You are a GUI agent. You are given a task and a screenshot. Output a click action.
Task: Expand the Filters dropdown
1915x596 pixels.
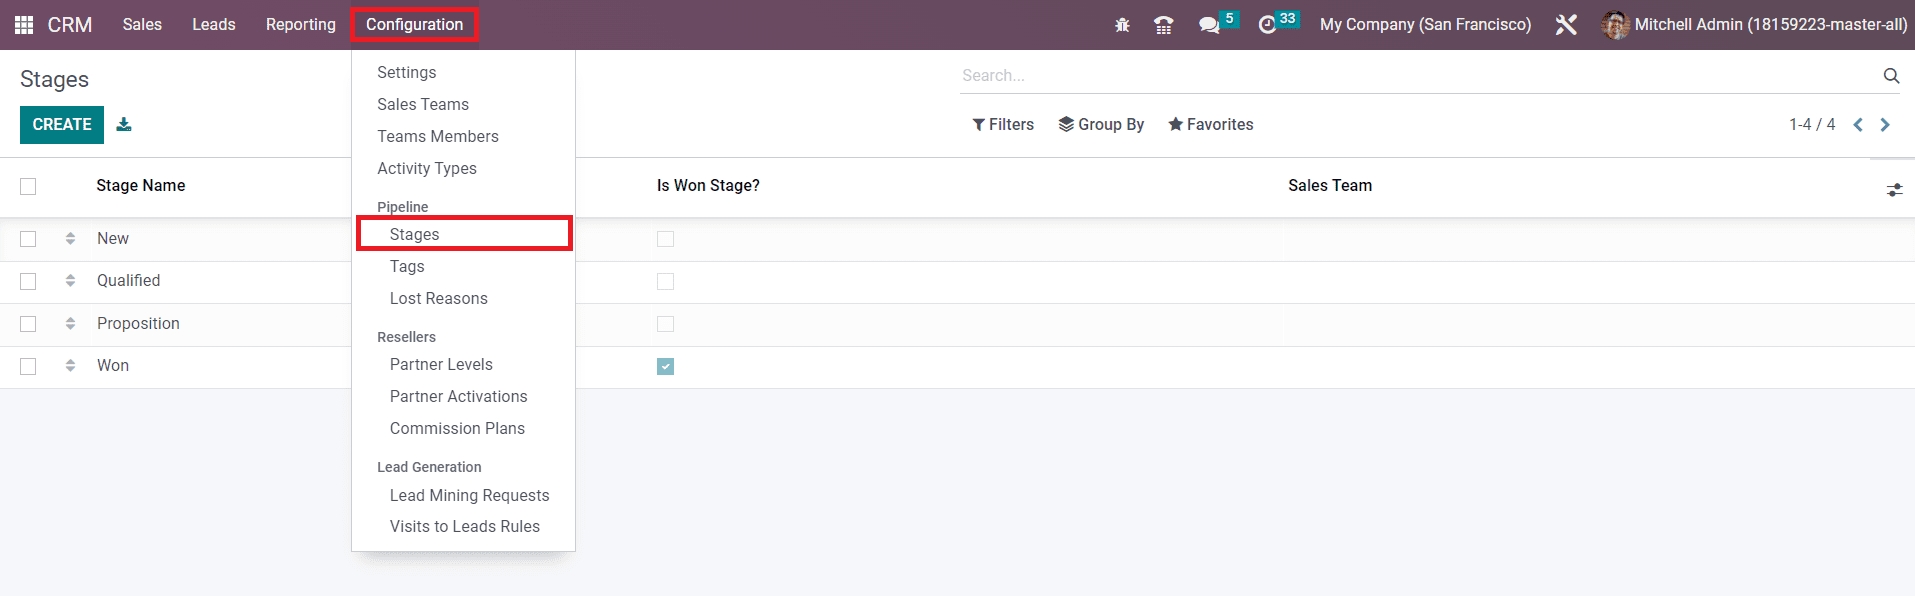1003,124
